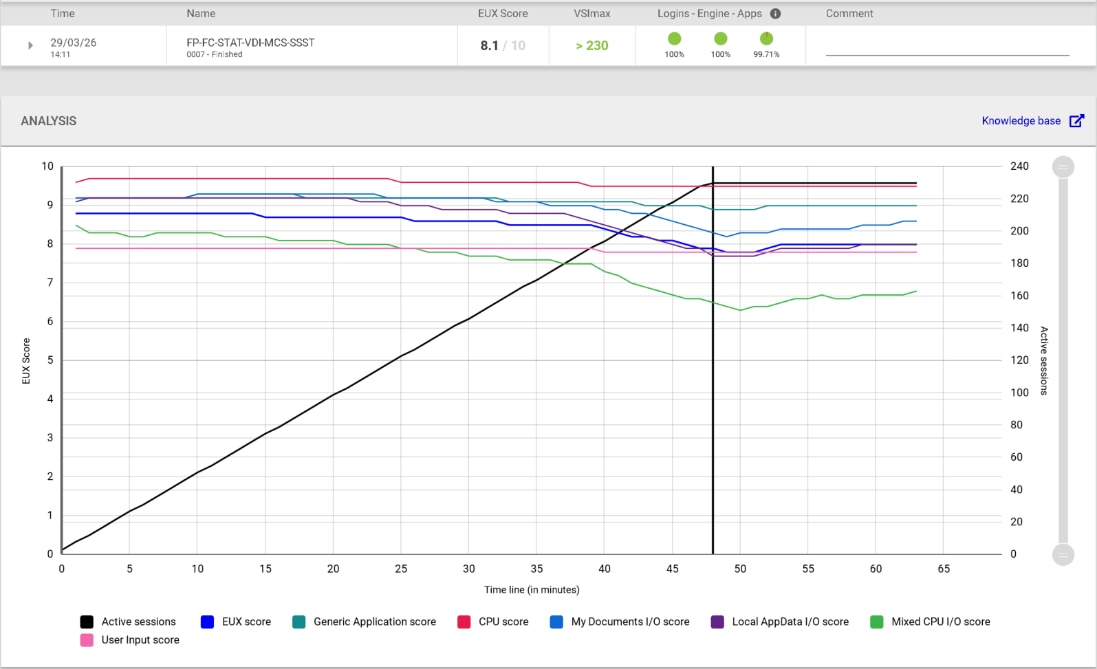Click the Time line (in minutes) axis title
This screenshot has height=669, width=1097.
pos(532,590)
